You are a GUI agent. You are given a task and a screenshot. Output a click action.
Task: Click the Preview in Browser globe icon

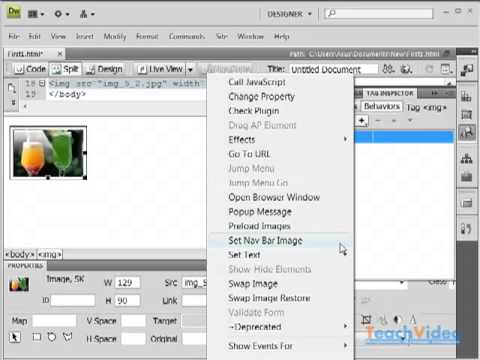(406, 69)
